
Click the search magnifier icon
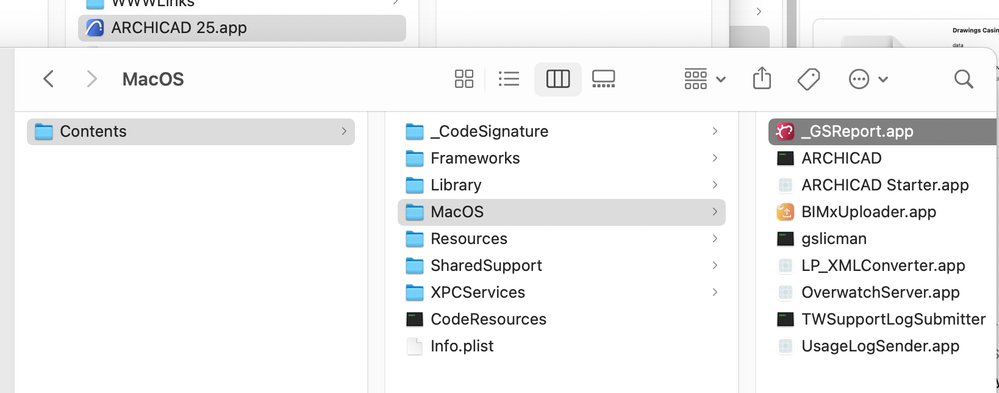pyautogui.click(x=963, y=79)
